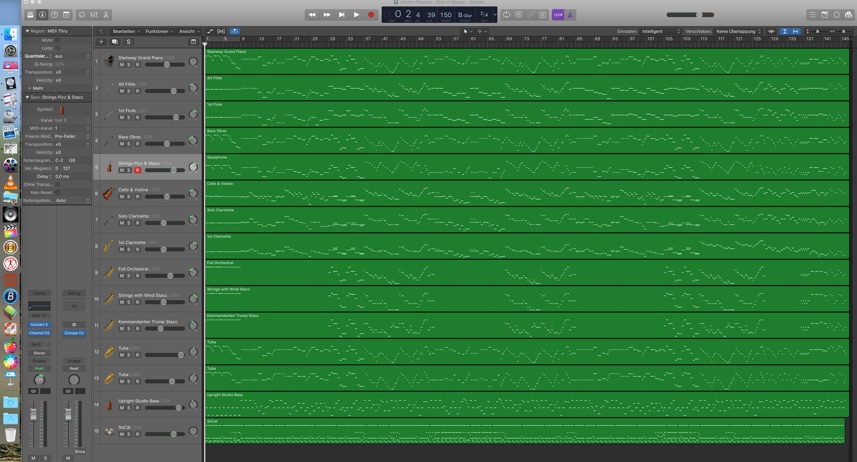Collapse the Spur Strings Pizz & Stacc section

[x=27, y=97]
